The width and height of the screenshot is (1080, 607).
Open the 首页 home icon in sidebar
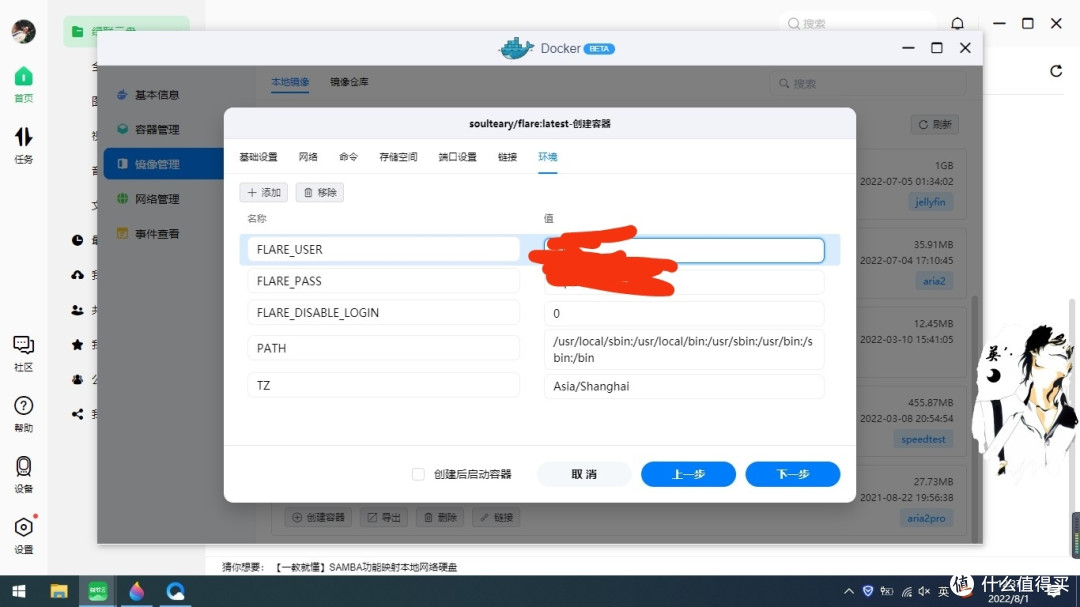[23, 84]
